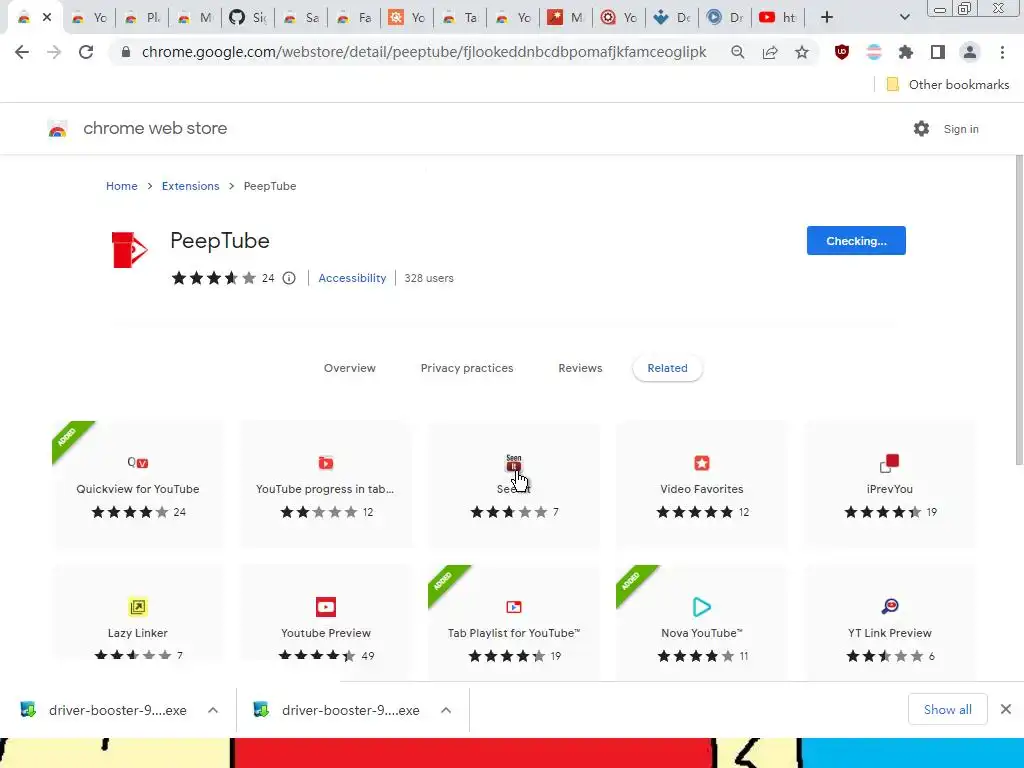Open YT Link Preview icon
1024x768 pixels.
[x=889, y=607]
